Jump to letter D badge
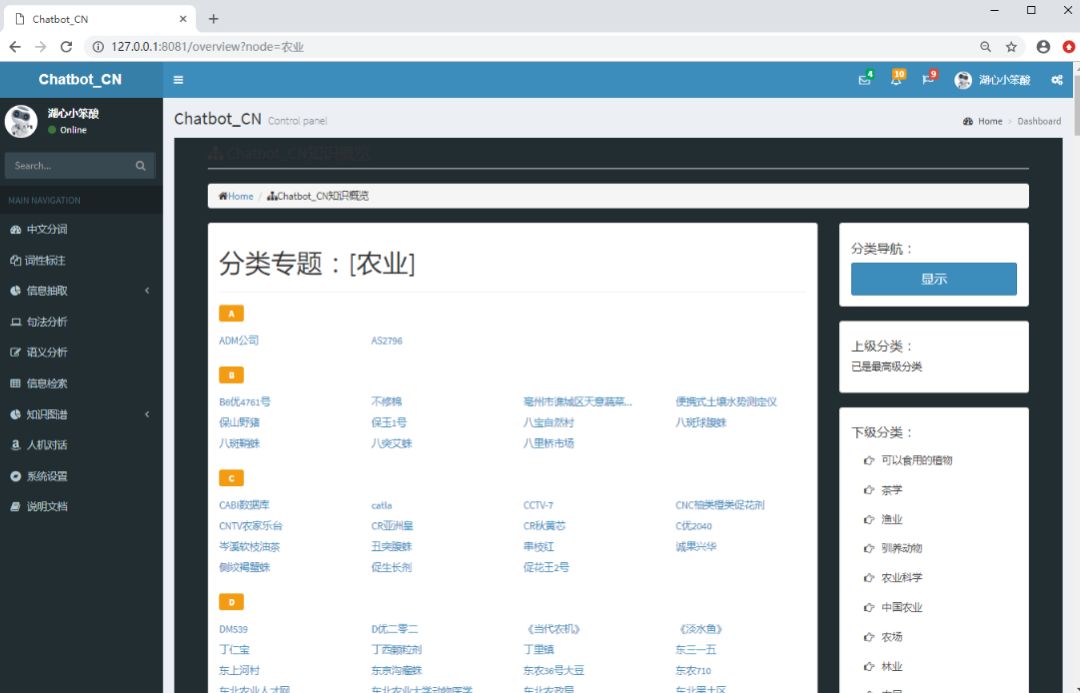This screenshot has width=1080, height=693. click(x=231, y=602)
